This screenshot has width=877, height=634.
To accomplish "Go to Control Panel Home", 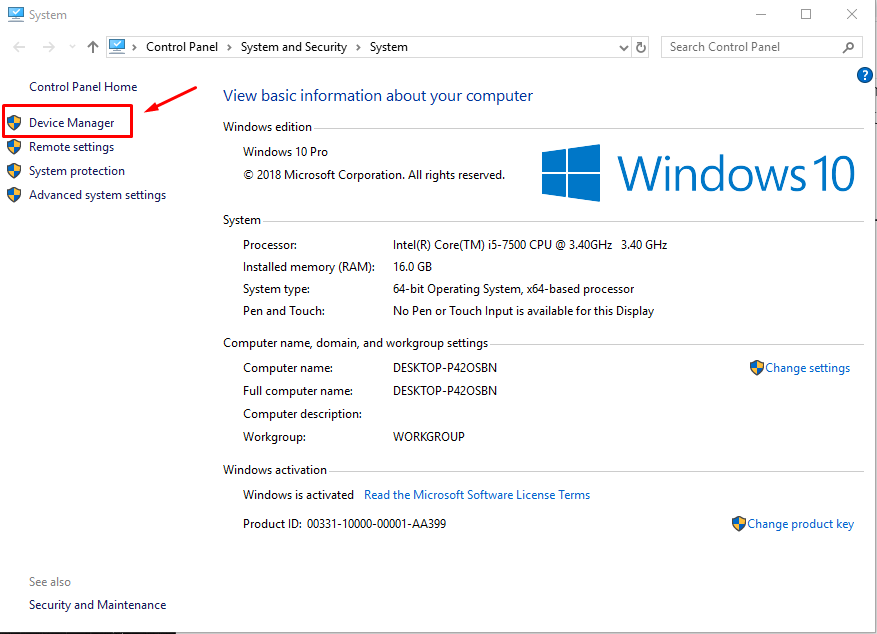I will [83, 87].
